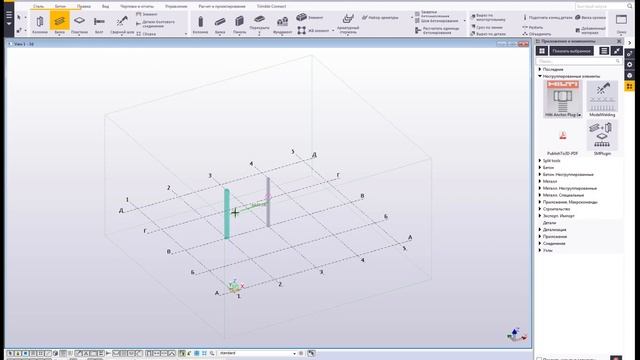The width and height of the screenshot is (640, 360).
Task: Open the Управление ribbon tab
Action: tap(176, 7)
